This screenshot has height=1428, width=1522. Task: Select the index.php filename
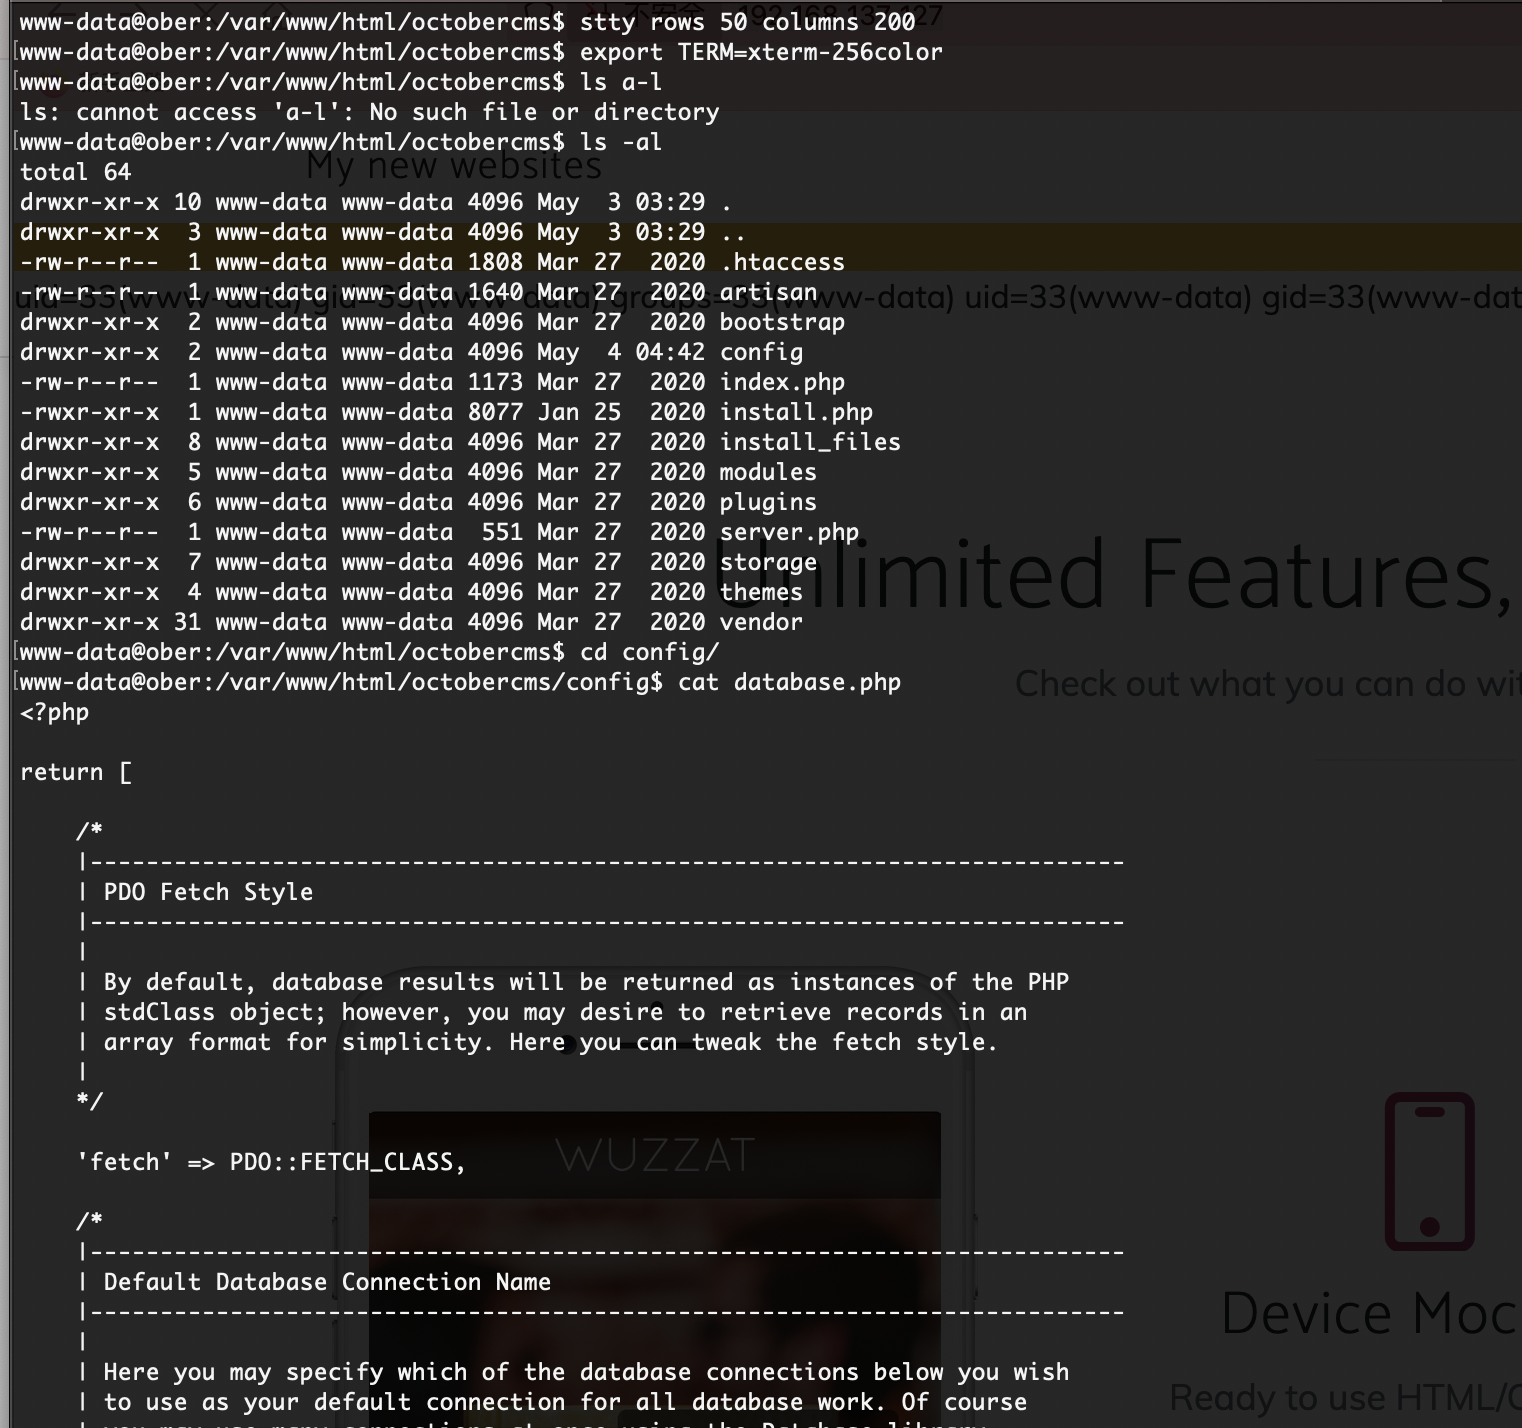point(782,382)
